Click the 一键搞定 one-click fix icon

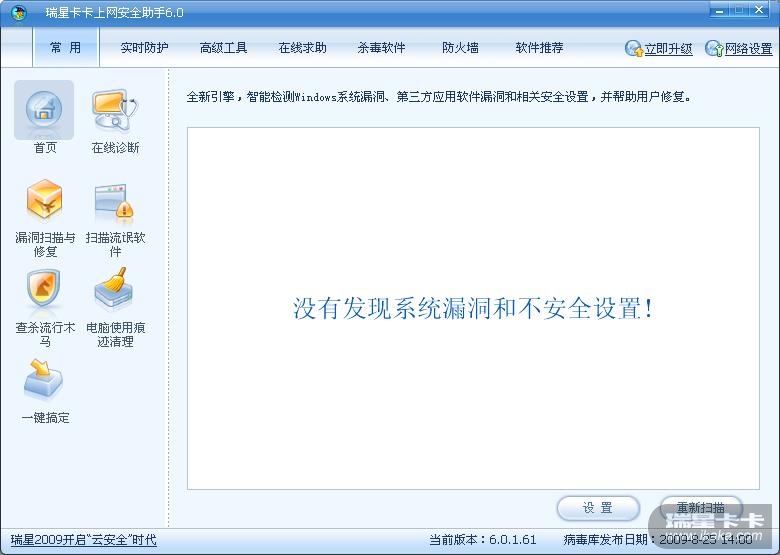click(43, 380)
